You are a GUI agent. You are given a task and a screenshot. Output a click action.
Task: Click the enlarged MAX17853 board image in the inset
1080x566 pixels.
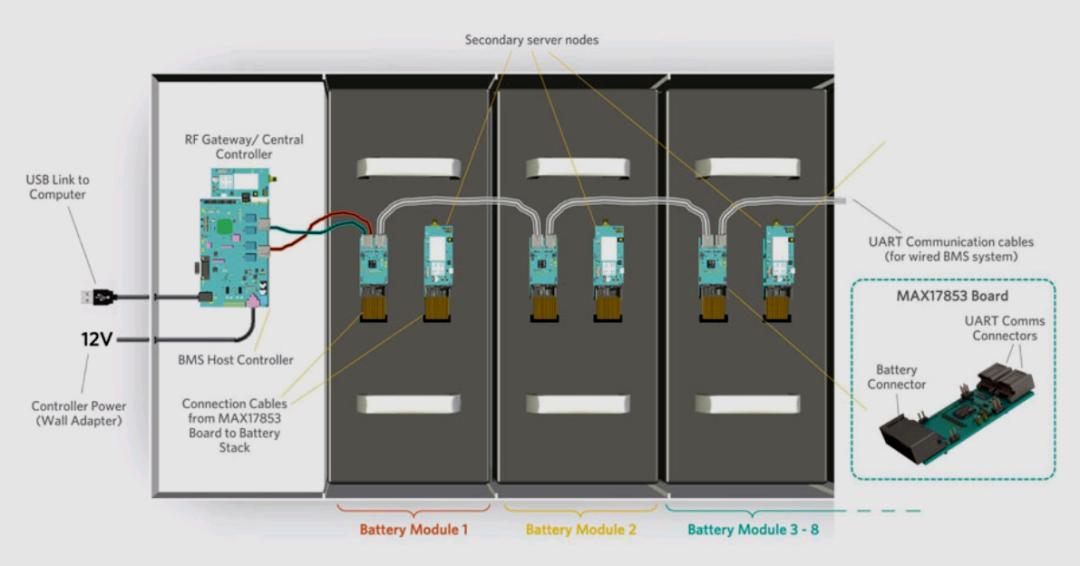pyautogui.click(x=955, y=415)
